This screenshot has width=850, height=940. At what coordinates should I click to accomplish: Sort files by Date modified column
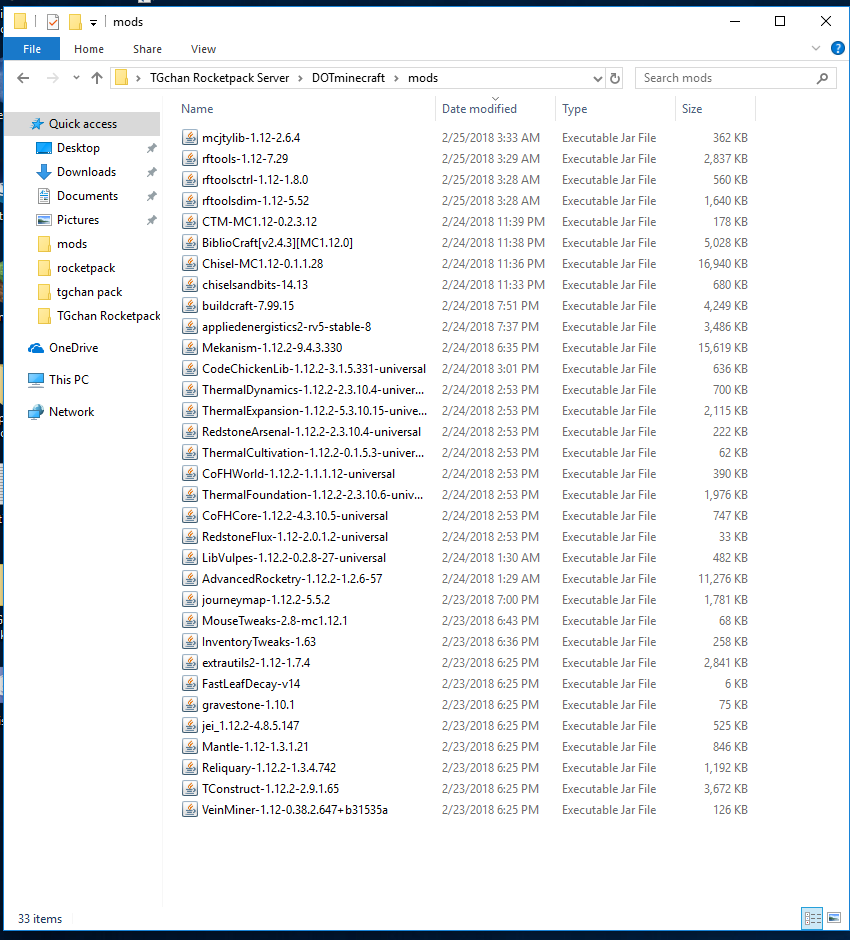tap(480, 109)
